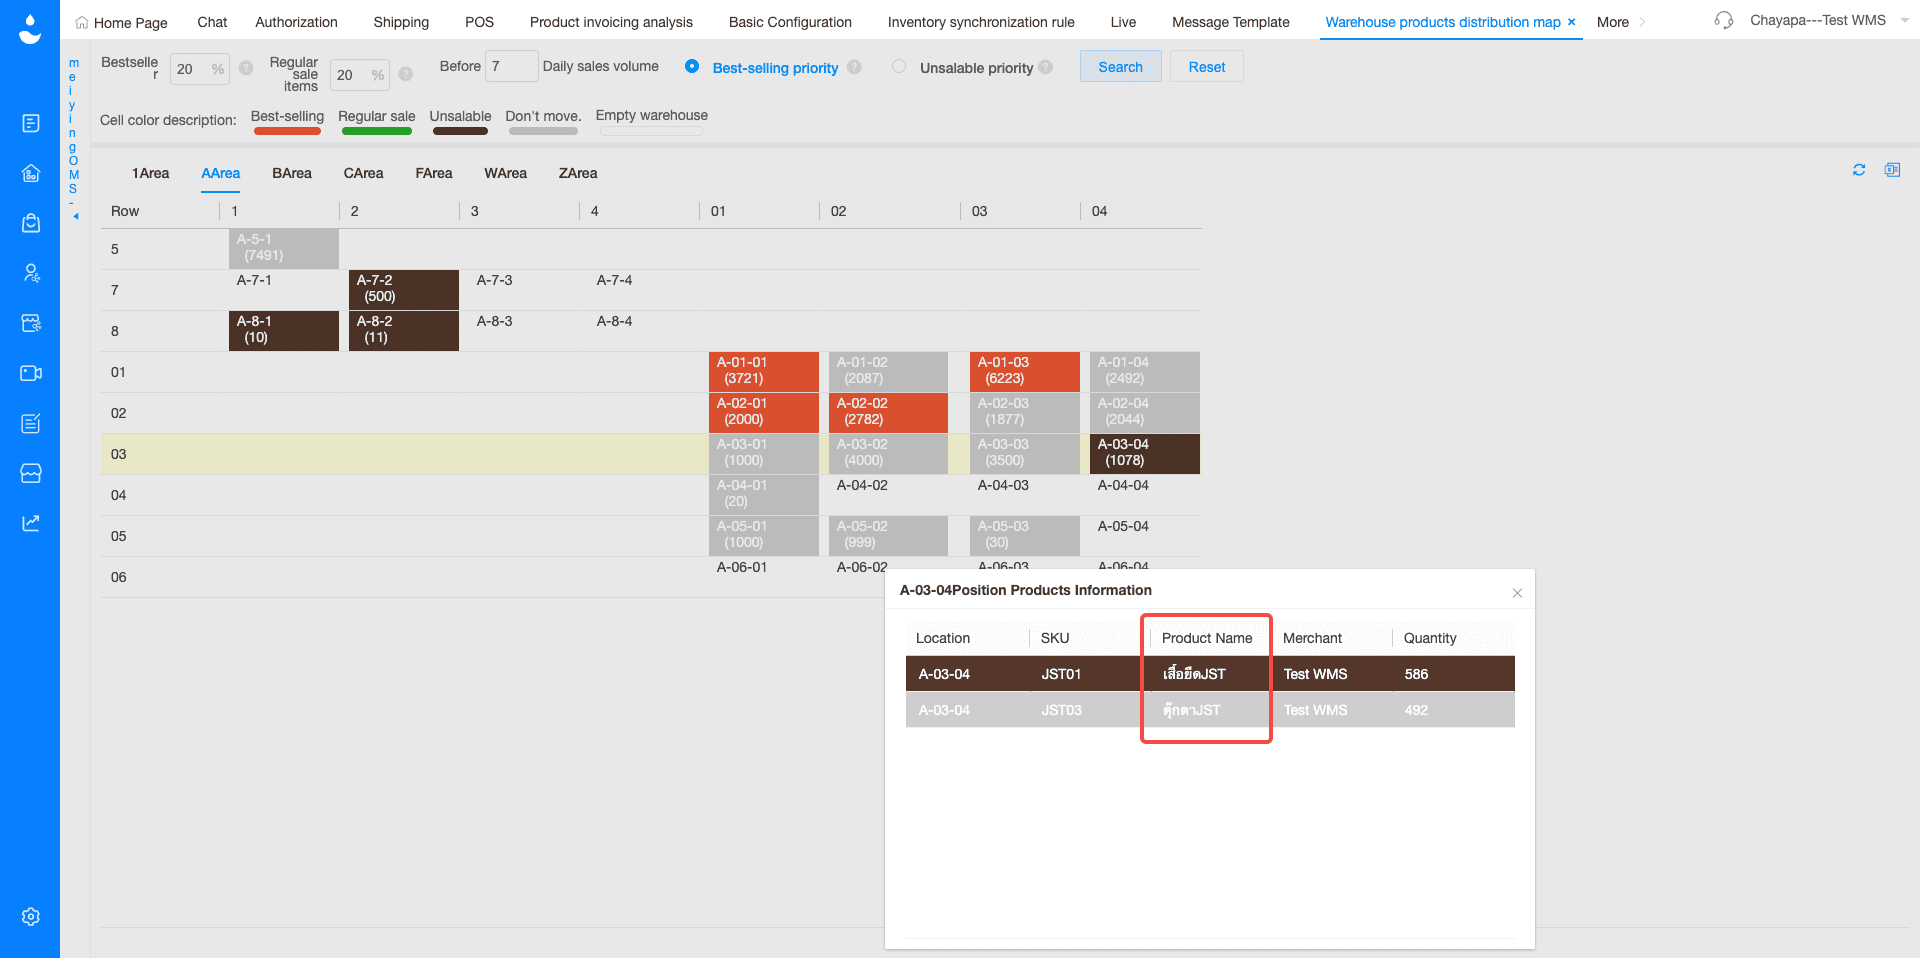Switch to the Live tab
The image size is (1920, 958).
[1123, 22]
